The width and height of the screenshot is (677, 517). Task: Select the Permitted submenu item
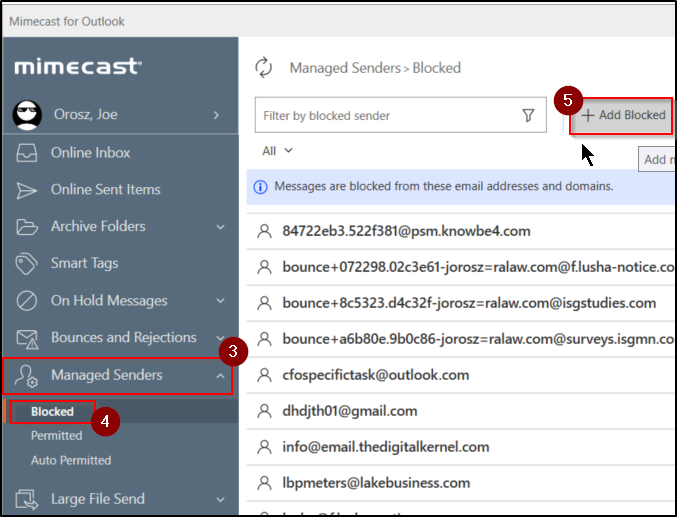(x=57, y=436)
